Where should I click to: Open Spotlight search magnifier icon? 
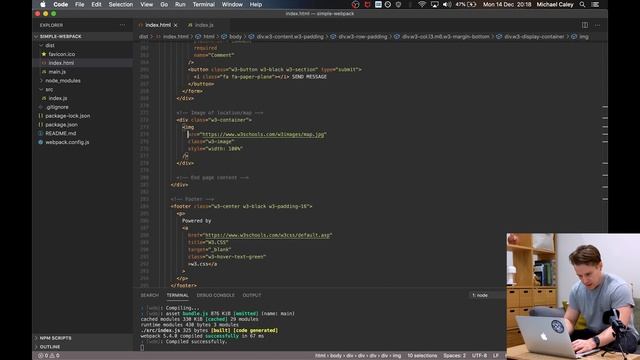pos(582,4)
